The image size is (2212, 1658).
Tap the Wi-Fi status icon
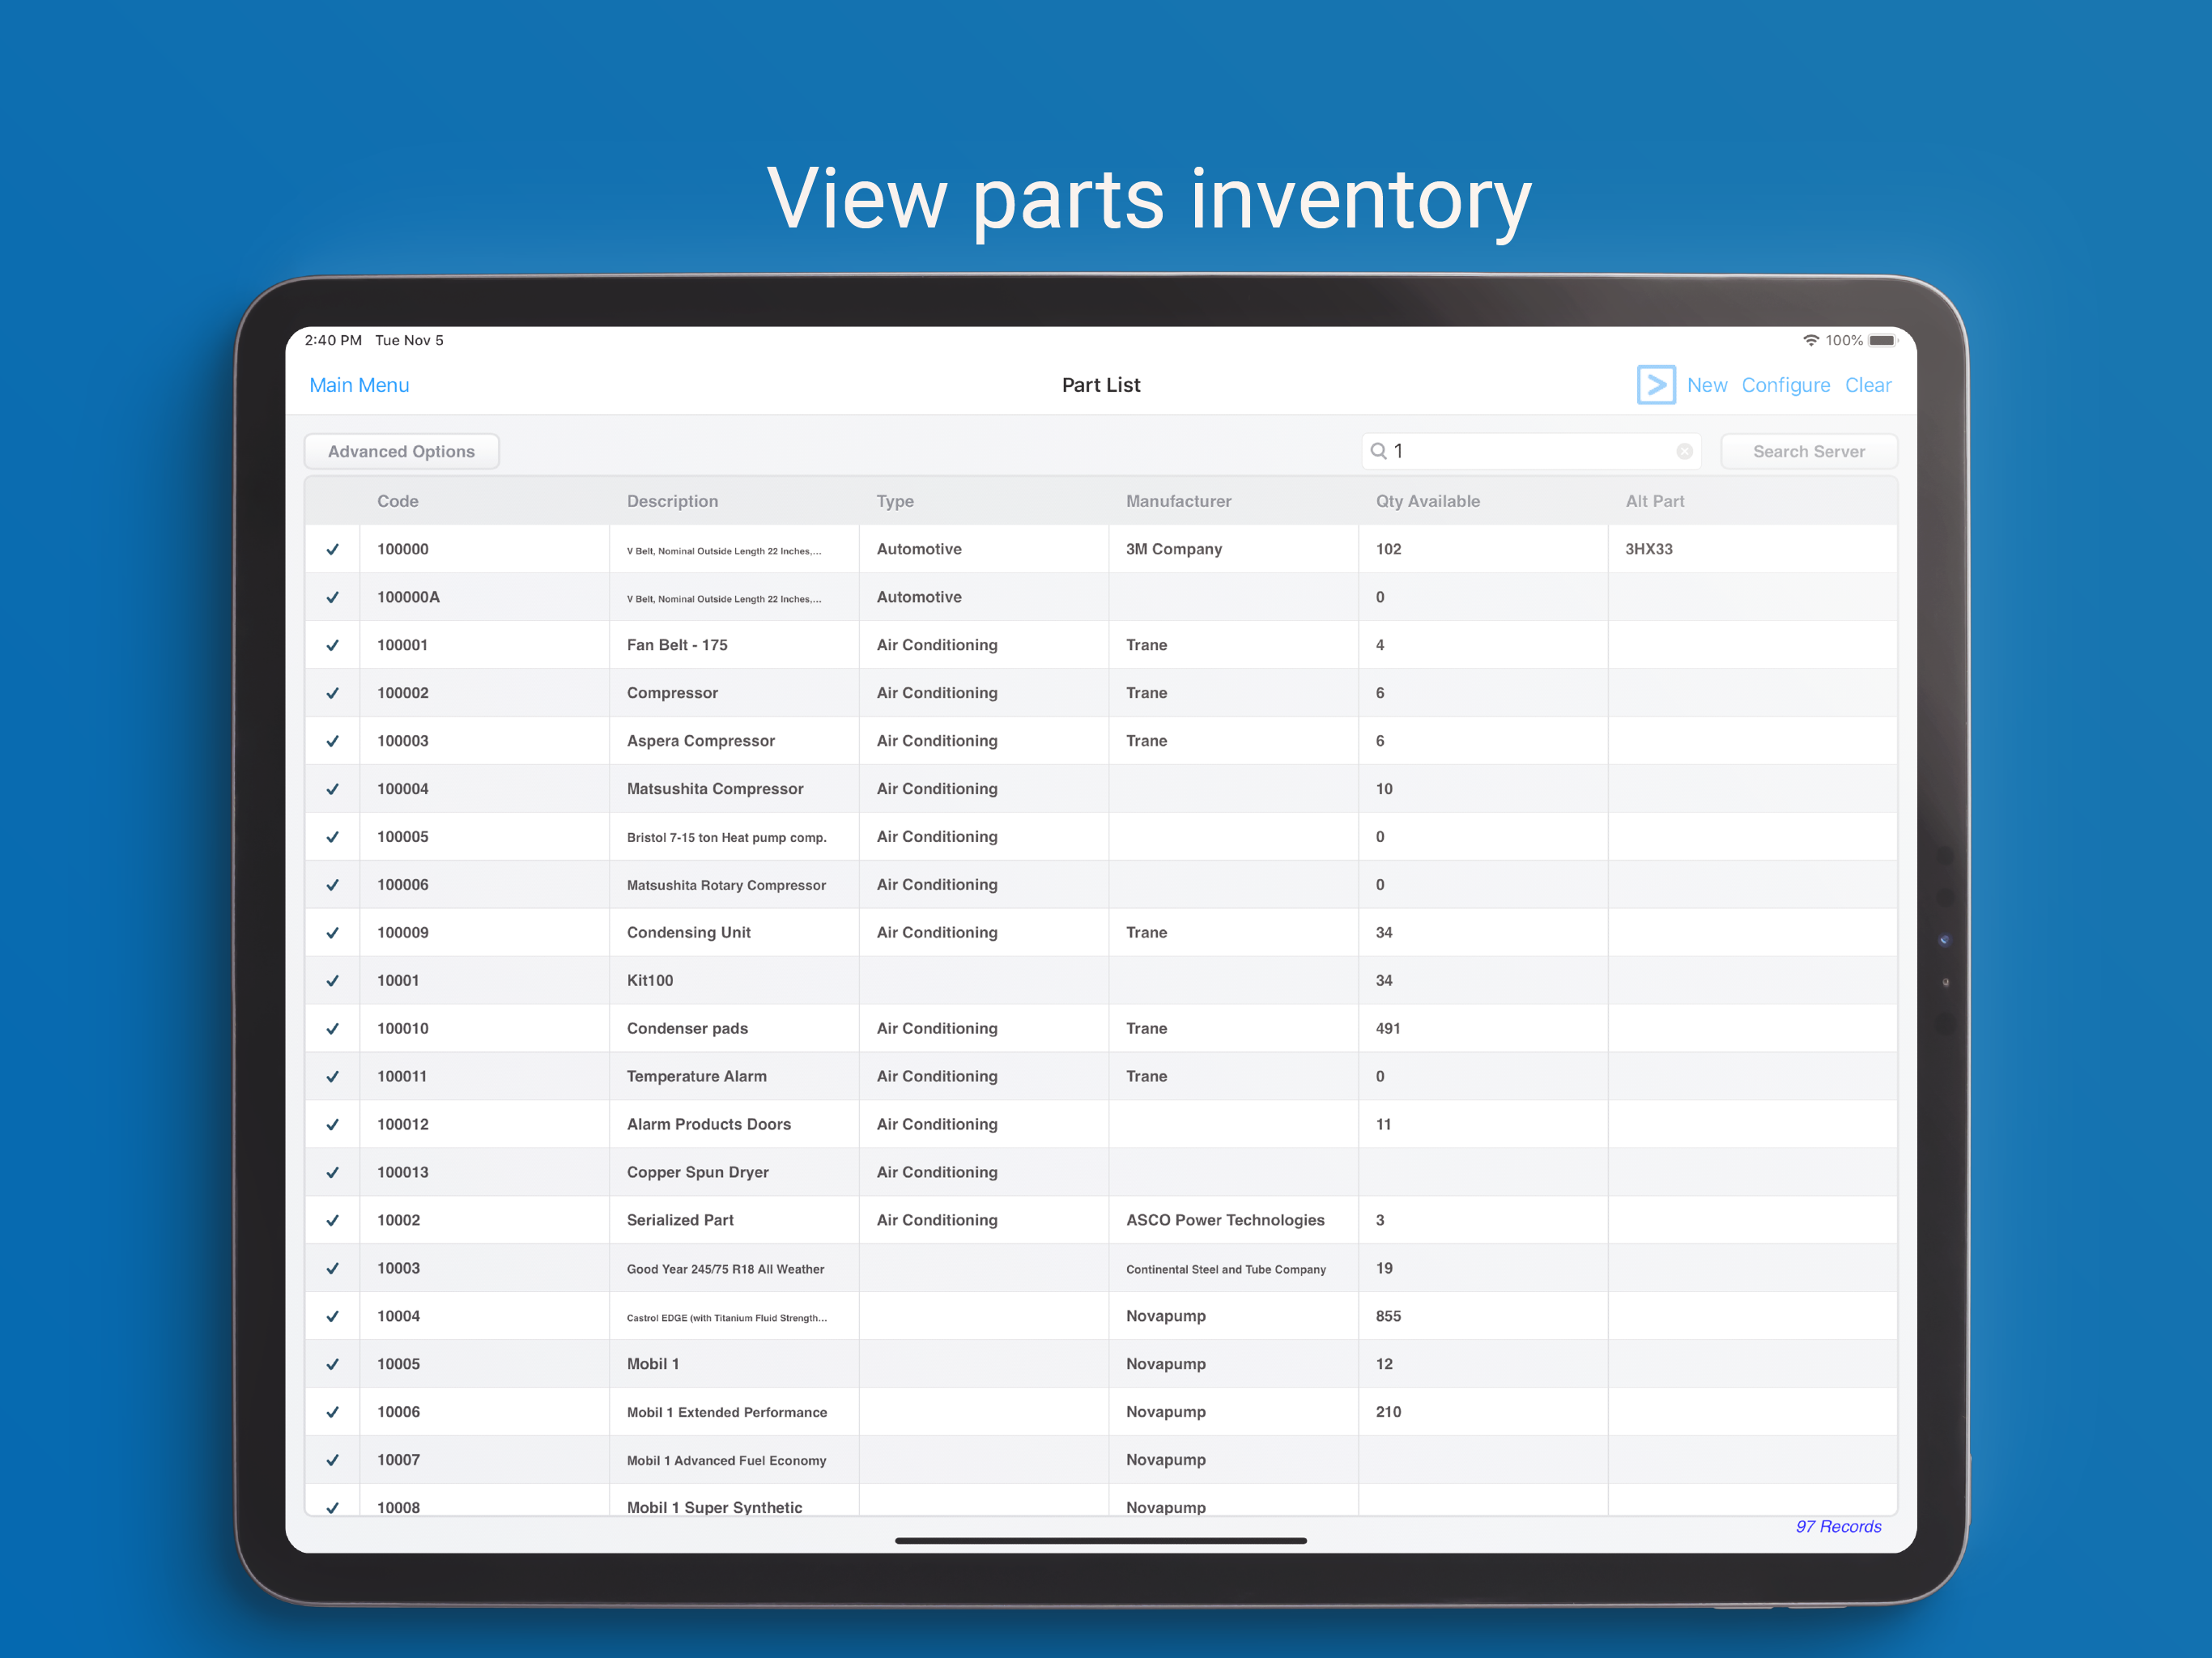(1810, 340)
